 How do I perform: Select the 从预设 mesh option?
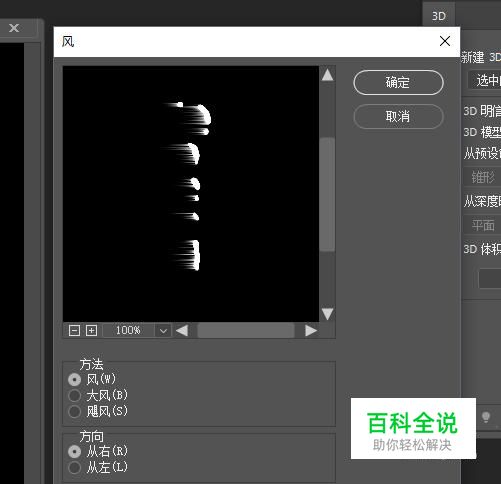coord(482,154)
